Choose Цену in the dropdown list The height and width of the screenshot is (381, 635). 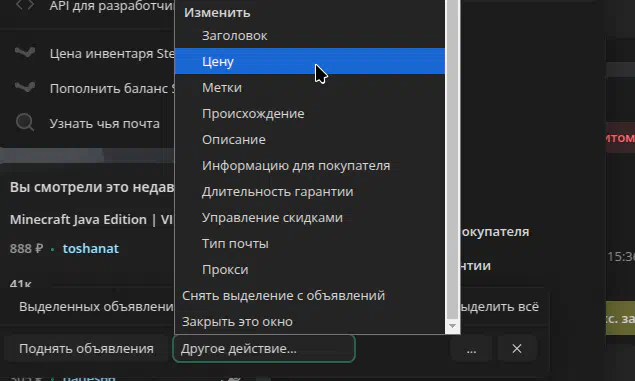point(310,61)
